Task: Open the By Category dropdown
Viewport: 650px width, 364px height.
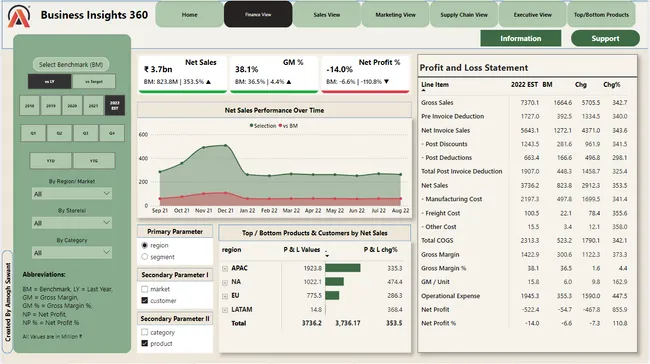Action: point(72,252)
